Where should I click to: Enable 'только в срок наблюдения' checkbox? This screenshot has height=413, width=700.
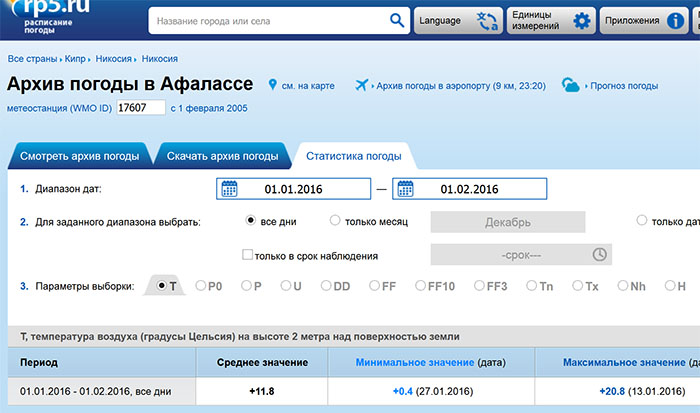tap(247, 255)
